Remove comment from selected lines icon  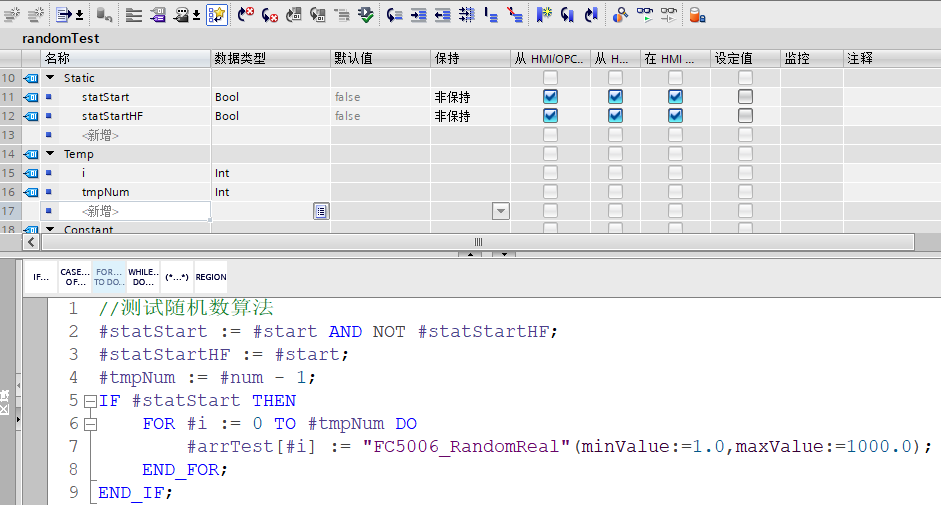(515, 14)
